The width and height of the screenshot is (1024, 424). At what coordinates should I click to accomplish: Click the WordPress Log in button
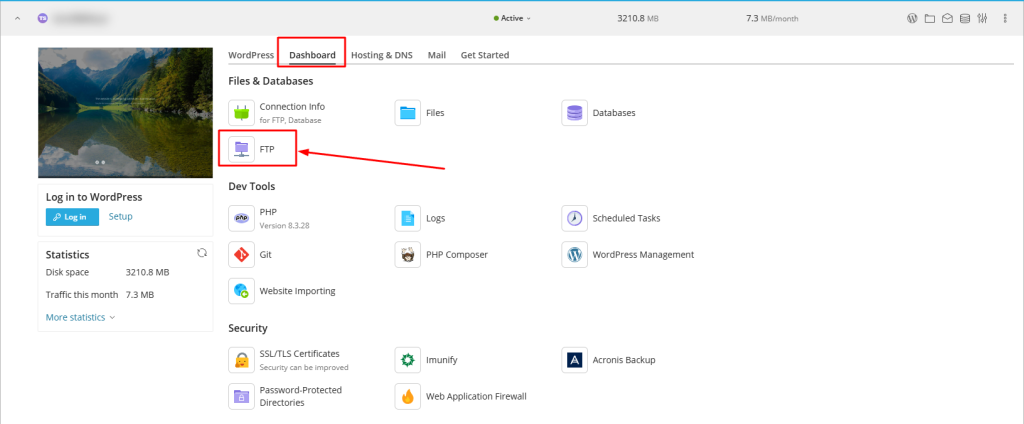pos(72,217)
